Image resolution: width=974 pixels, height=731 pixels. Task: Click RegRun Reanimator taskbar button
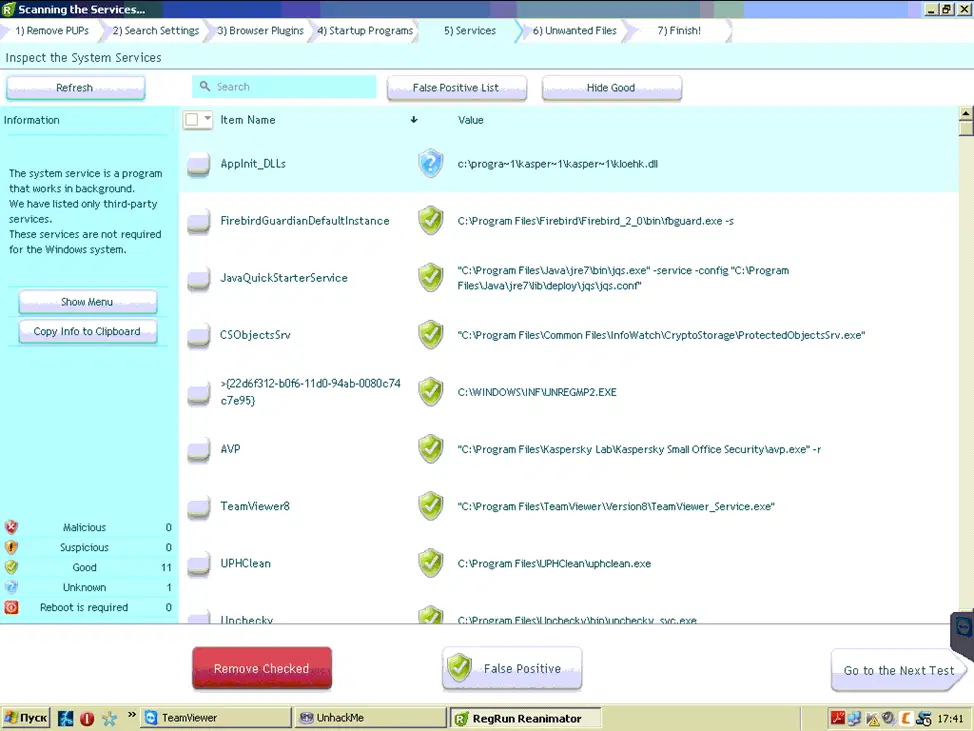point(525,718)
